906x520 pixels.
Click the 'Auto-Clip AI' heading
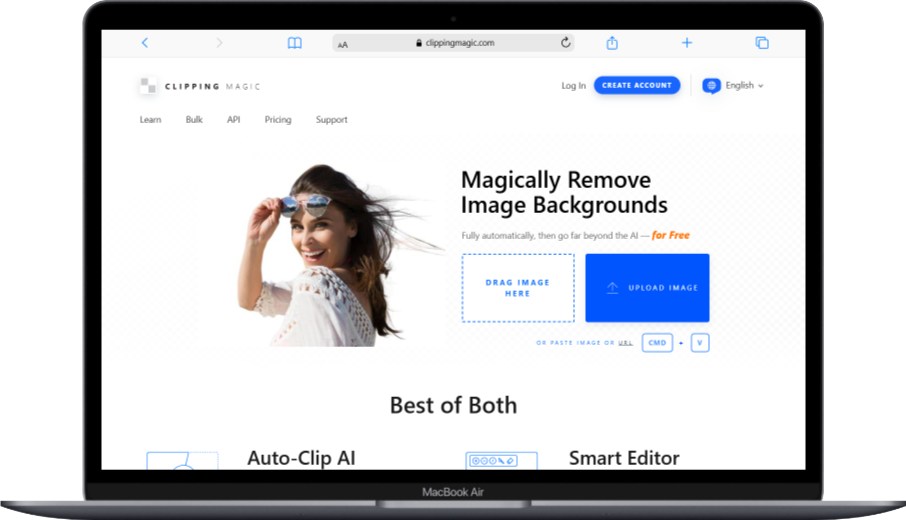(301, 458)
